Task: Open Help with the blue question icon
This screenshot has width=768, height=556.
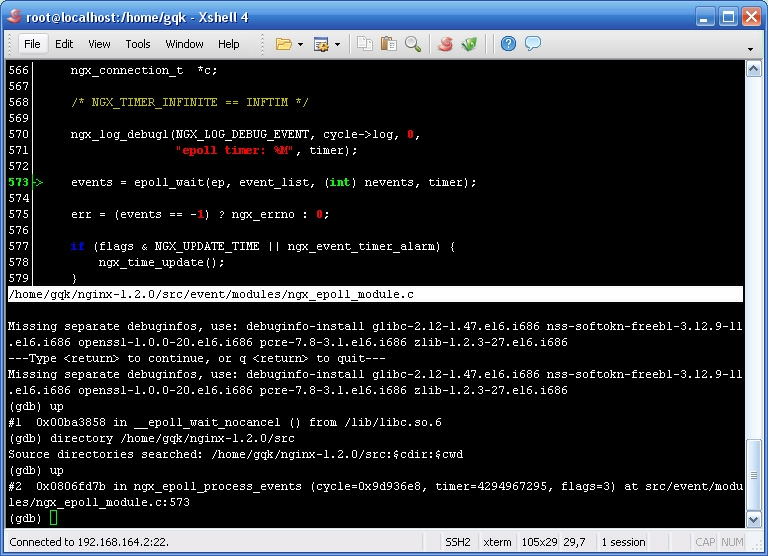Action: [508, 44]
